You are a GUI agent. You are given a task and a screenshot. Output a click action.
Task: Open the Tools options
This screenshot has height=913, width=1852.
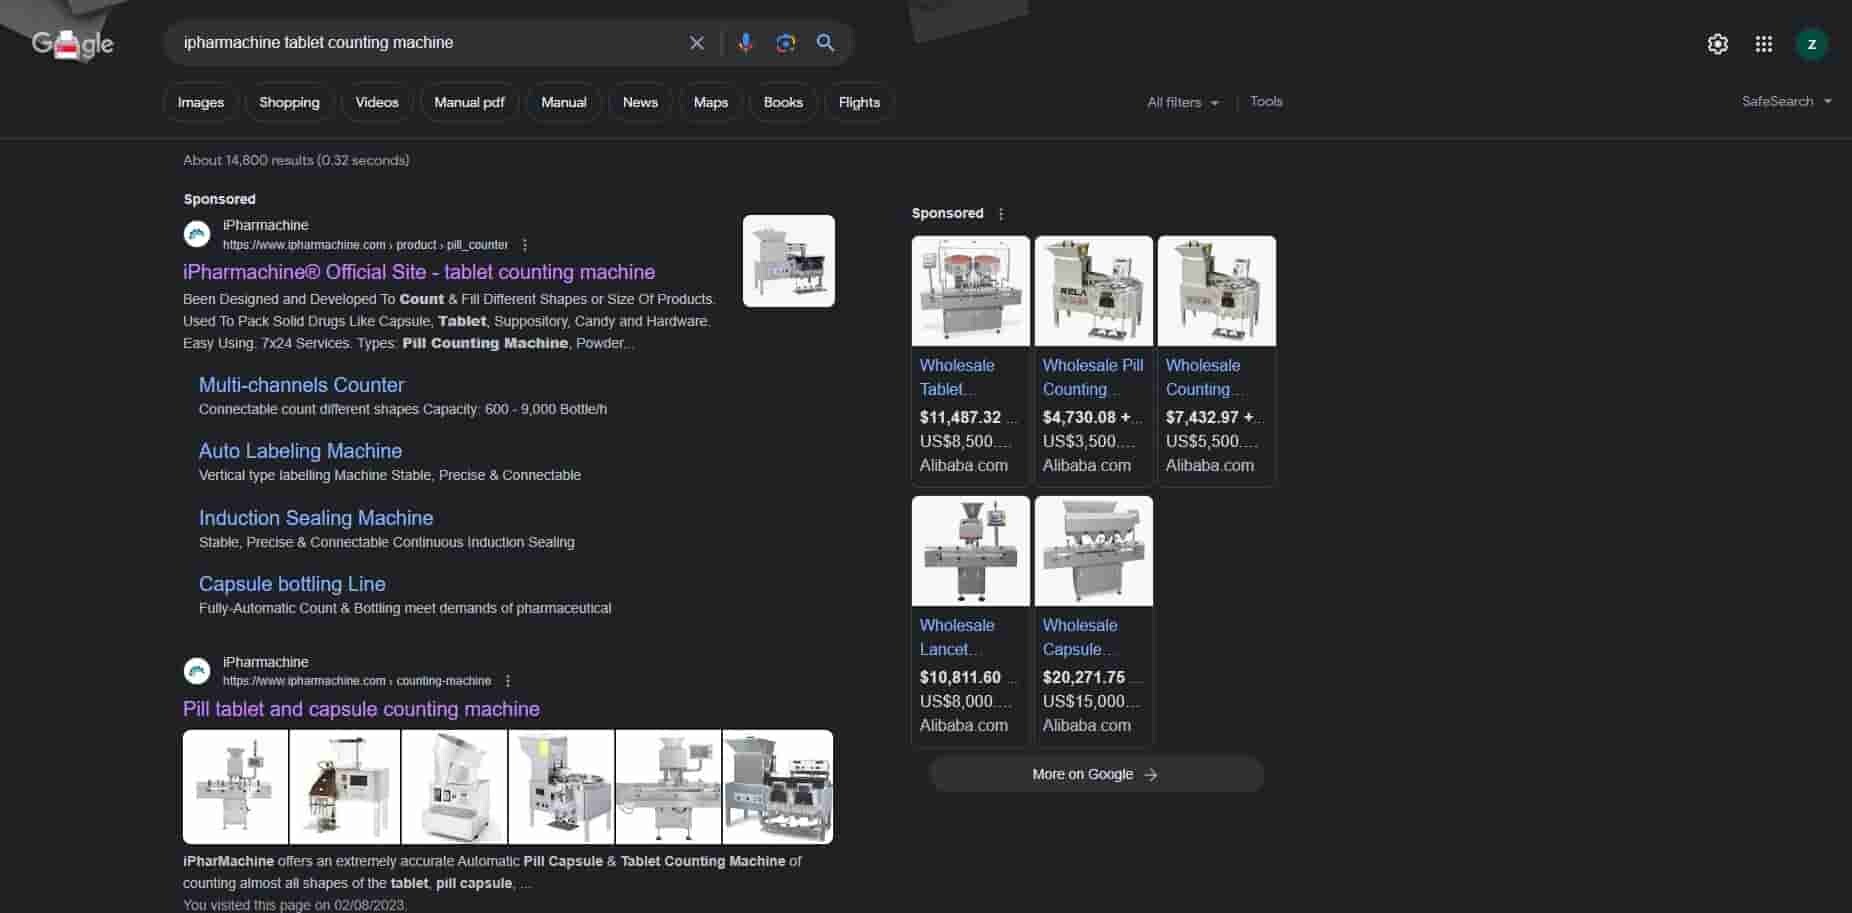(x=1266, y=101)
